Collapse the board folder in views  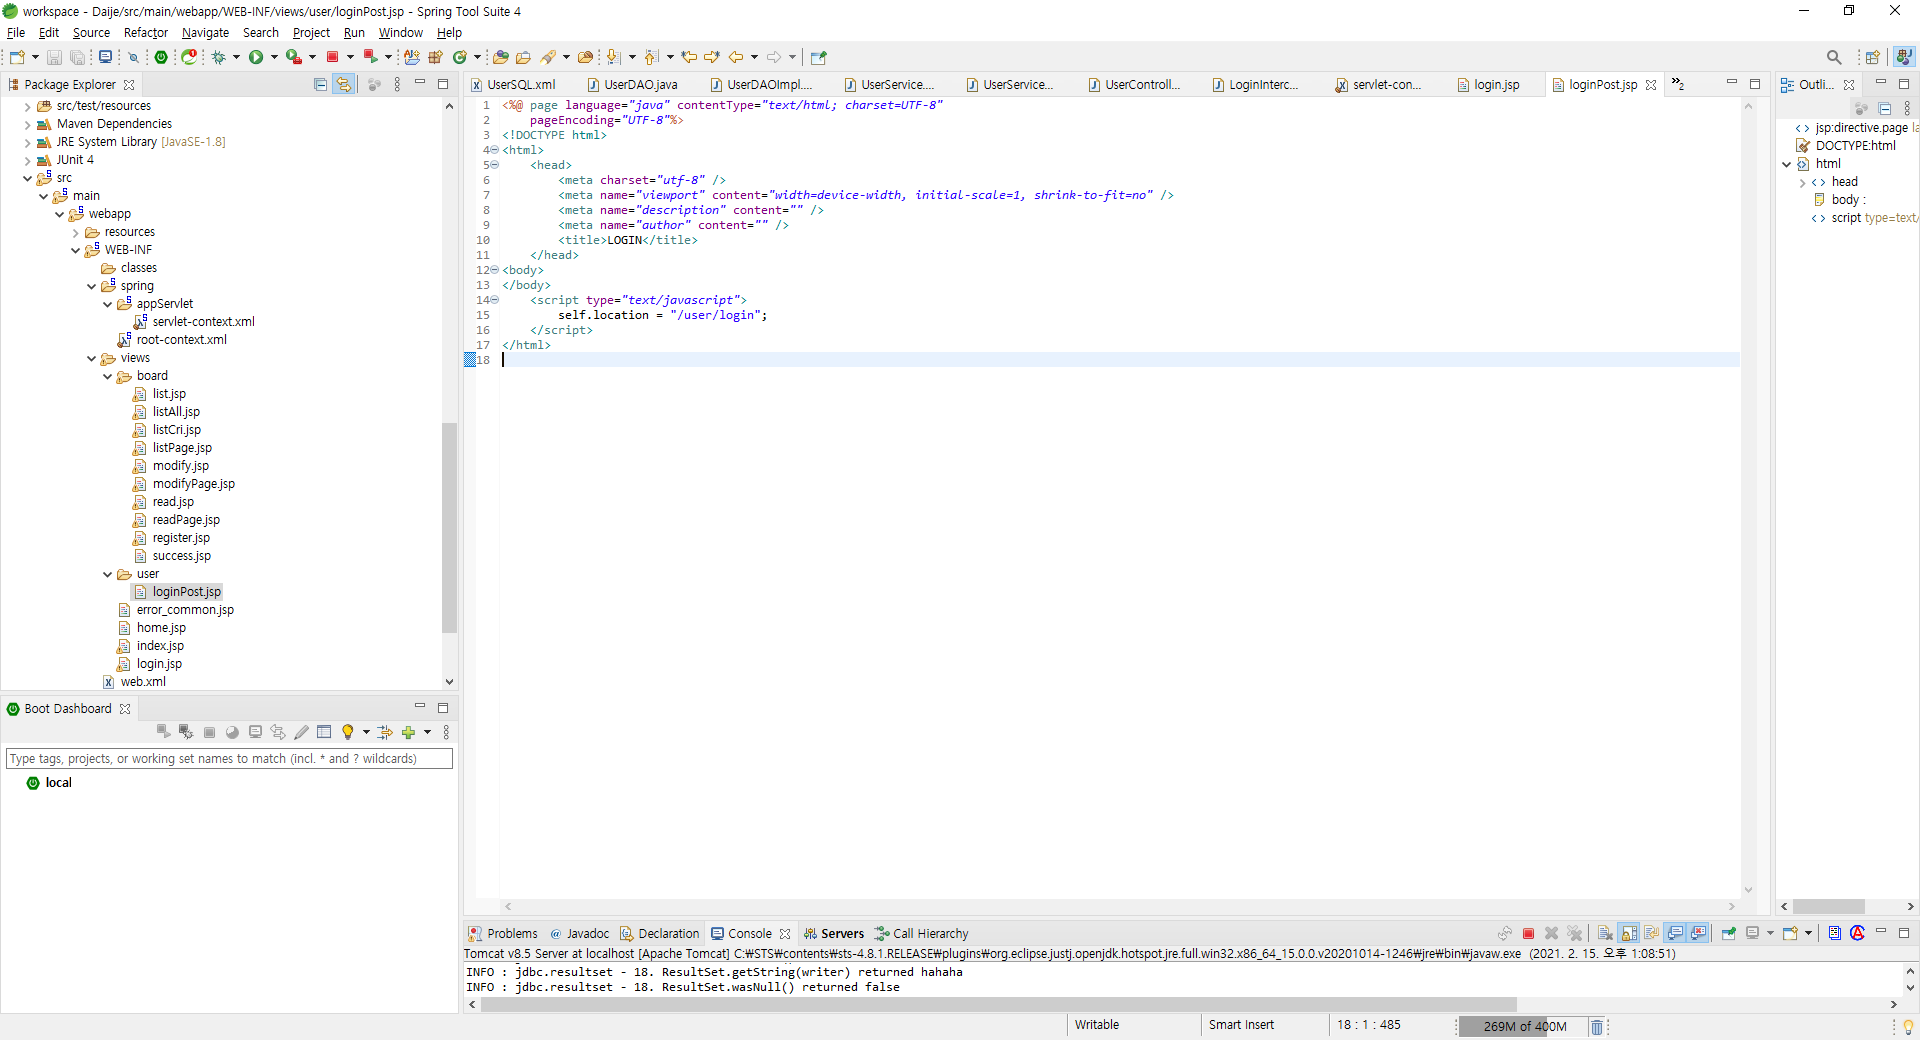coord(107,376)
